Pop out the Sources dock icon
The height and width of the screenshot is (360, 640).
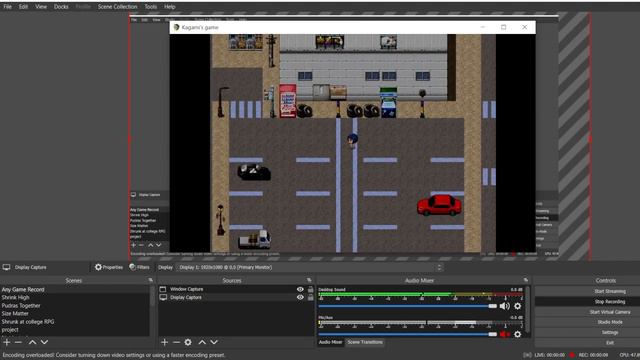[309, 280]
